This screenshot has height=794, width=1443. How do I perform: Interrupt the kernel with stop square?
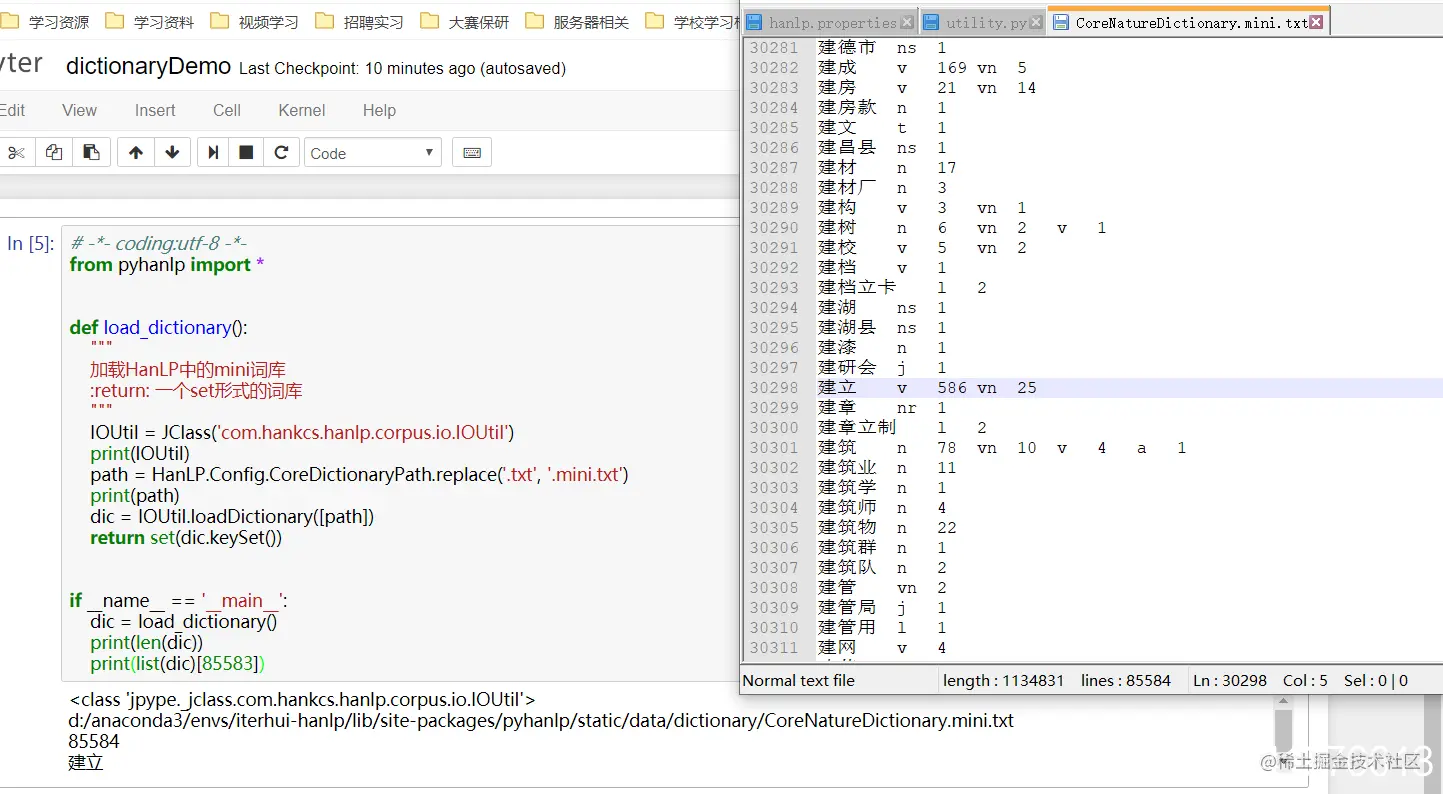pyautogui.click(x=246, y=152)
